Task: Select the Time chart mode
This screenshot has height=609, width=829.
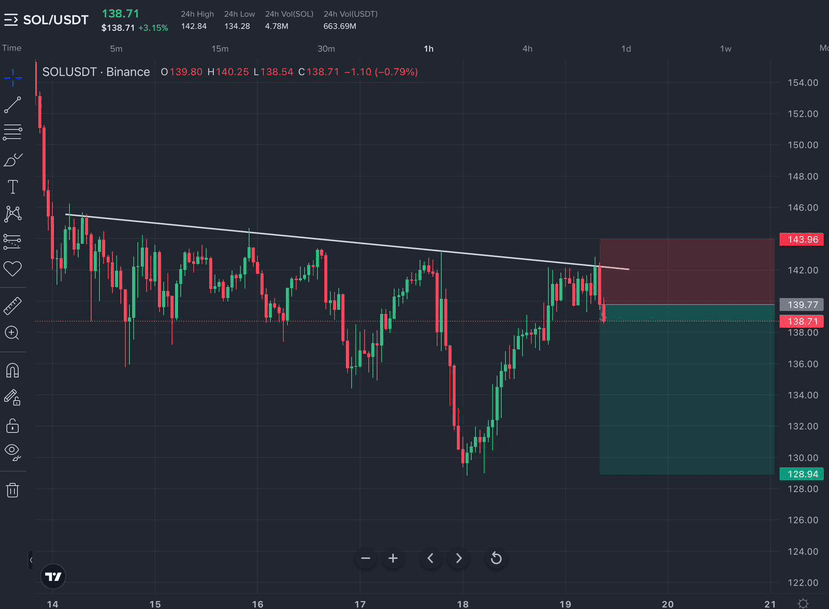Action: point(12,48)
